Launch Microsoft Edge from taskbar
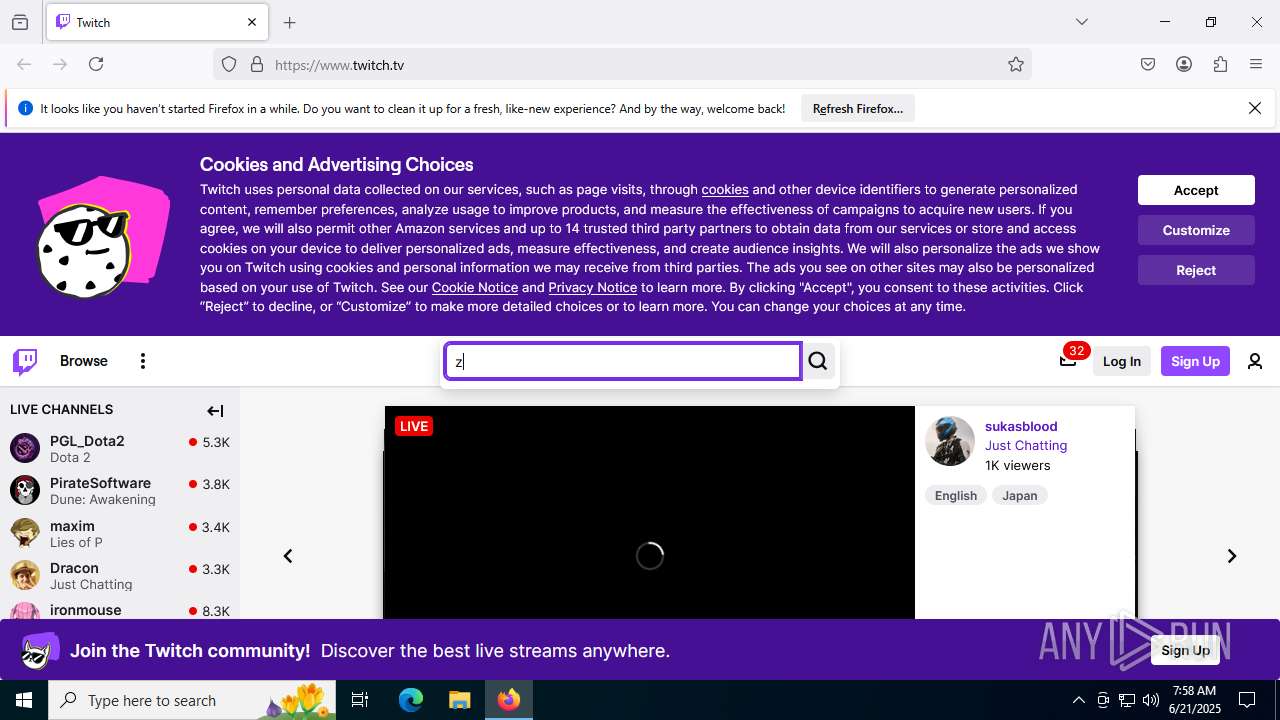Image resolution: width=1280 pixels, height=720 pixels. (x=411, y=700)
